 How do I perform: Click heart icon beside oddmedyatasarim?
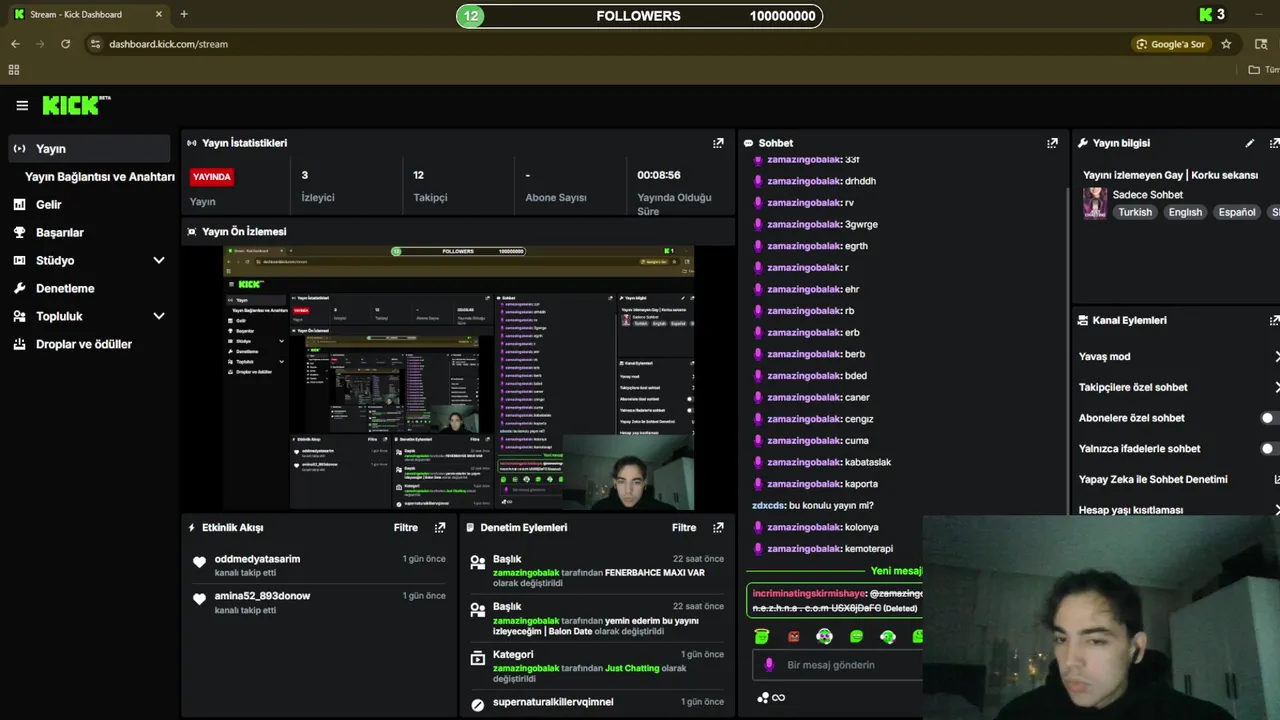199,562
